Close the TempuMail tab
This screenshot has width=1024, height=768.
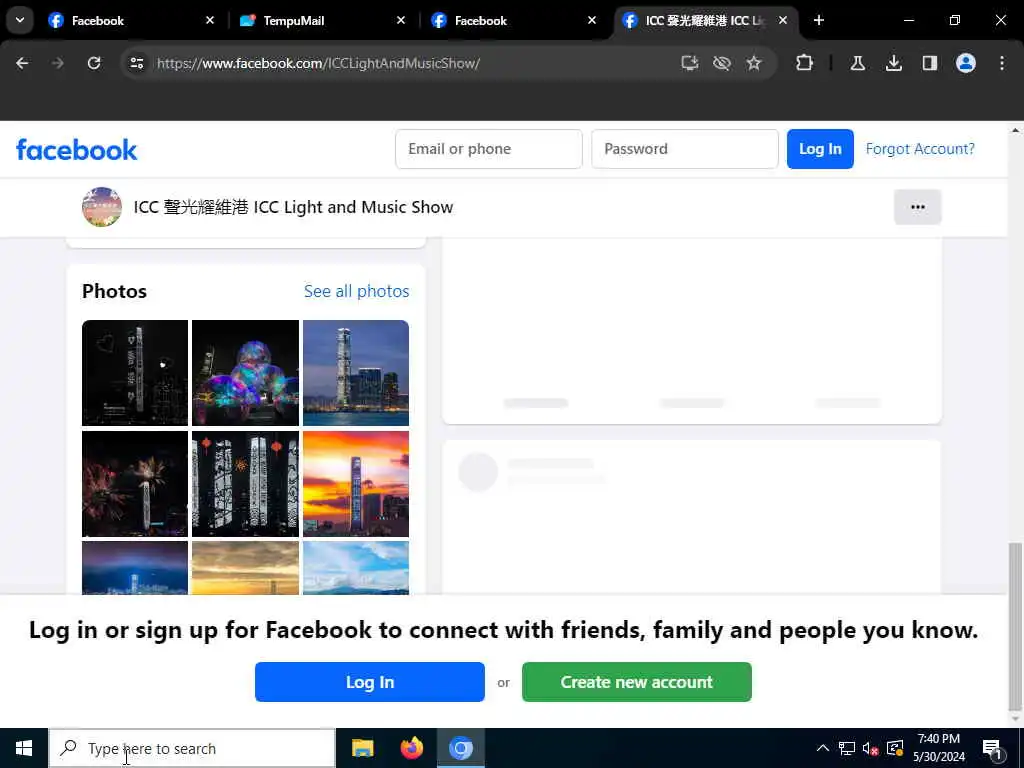coord(401,21)
